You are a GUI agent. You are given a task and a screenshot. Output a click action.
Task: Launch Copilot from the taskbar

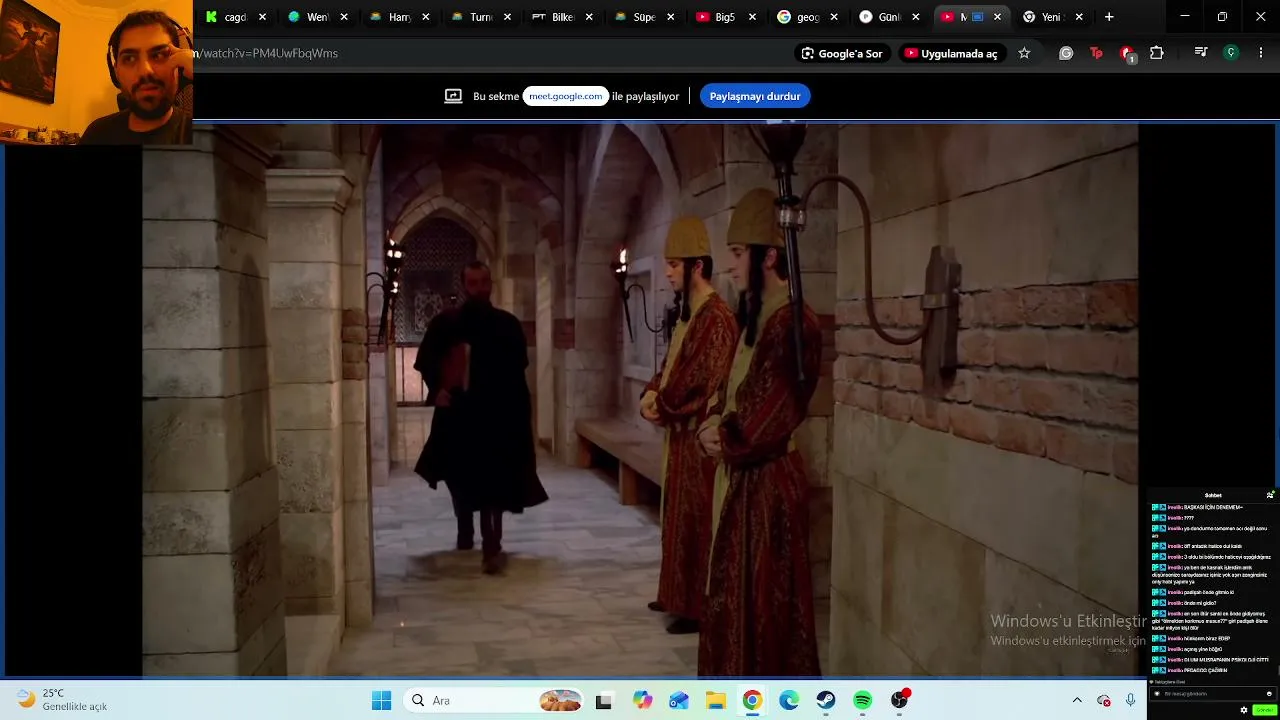click(642, 700)
